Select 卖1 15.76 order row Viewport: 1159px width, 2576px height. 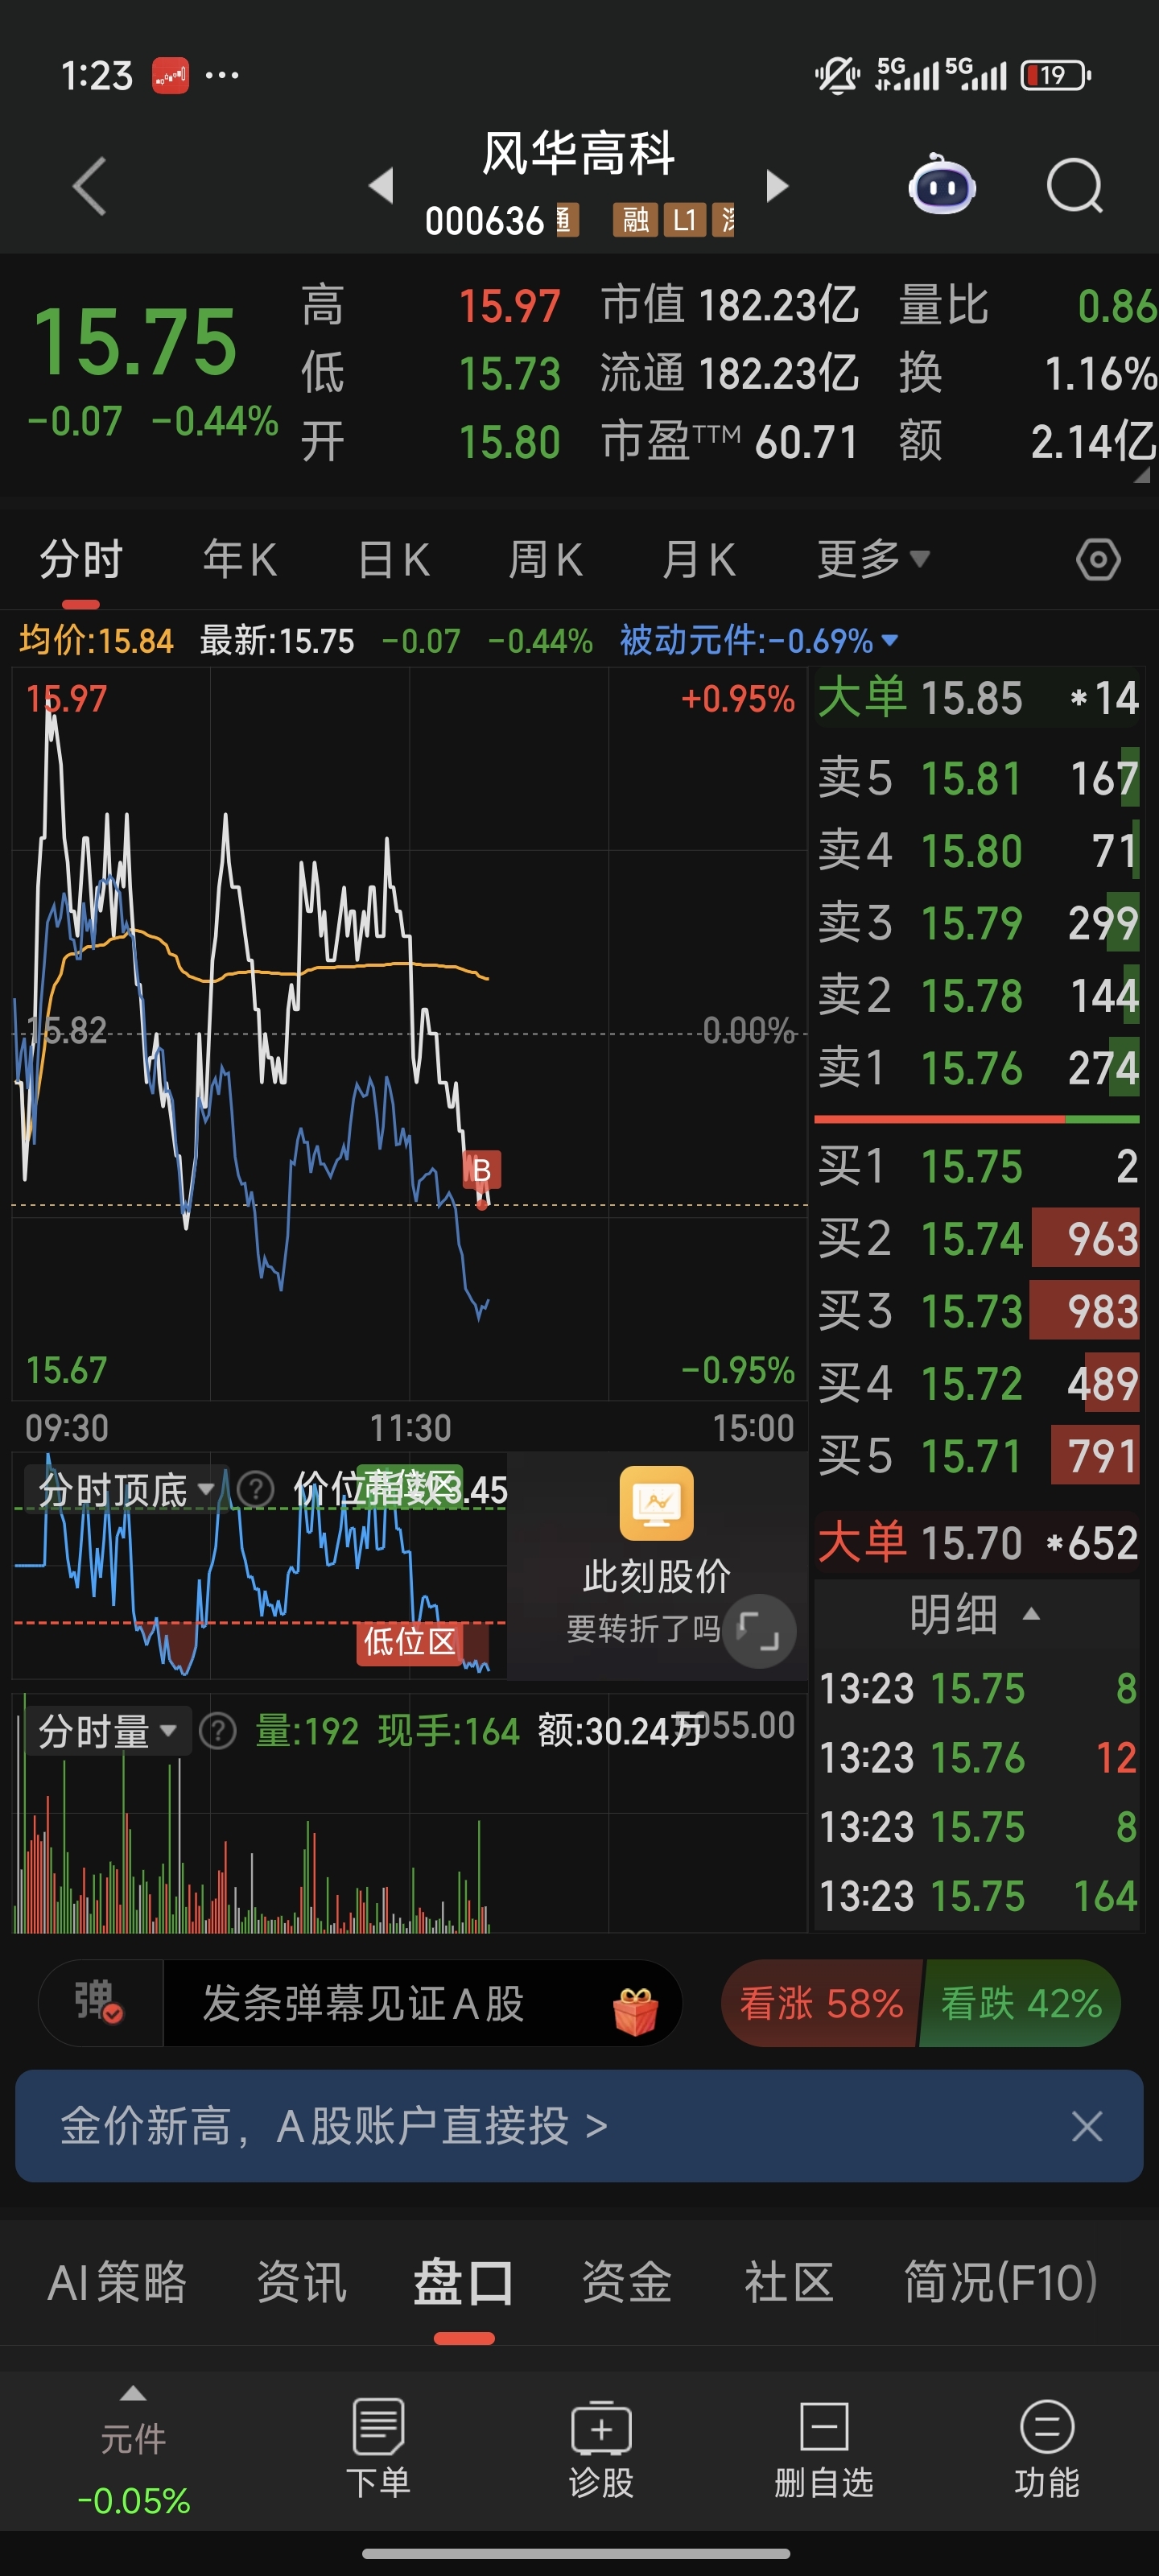pos(977,1068)
